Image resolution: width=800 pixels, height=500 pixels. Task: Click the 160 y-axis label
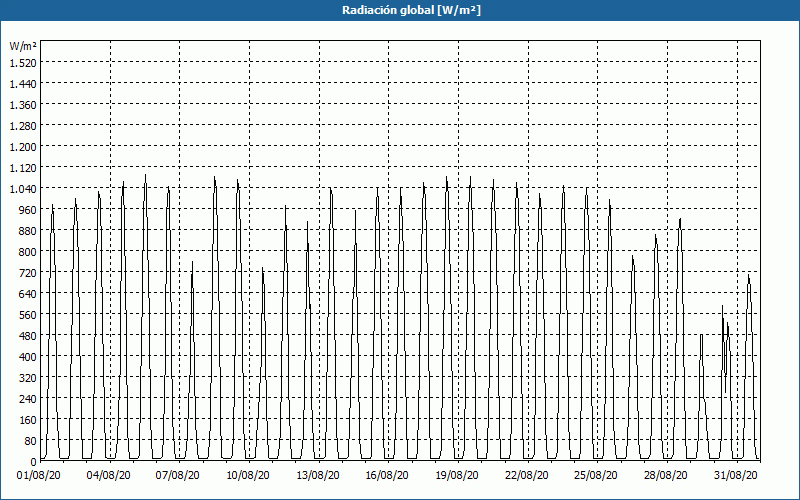point(28,420)
